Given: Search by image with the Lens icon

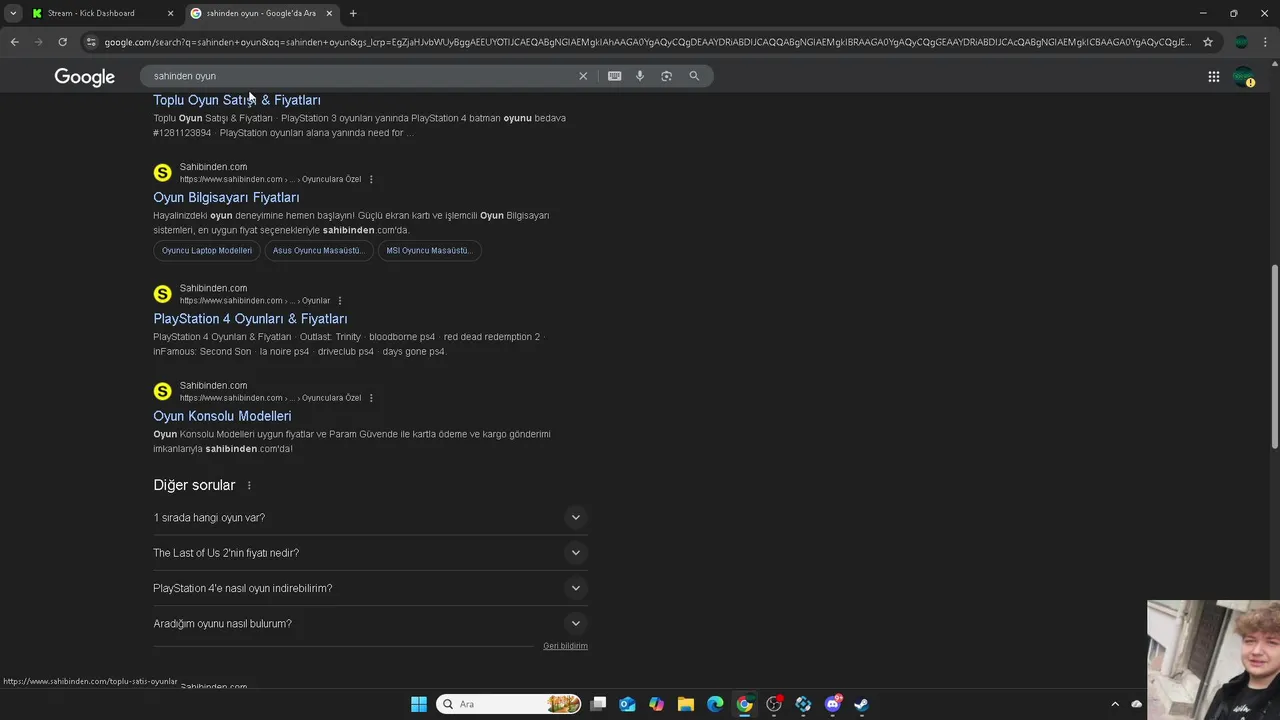Looking at the screenshot, I should (667, 76).
